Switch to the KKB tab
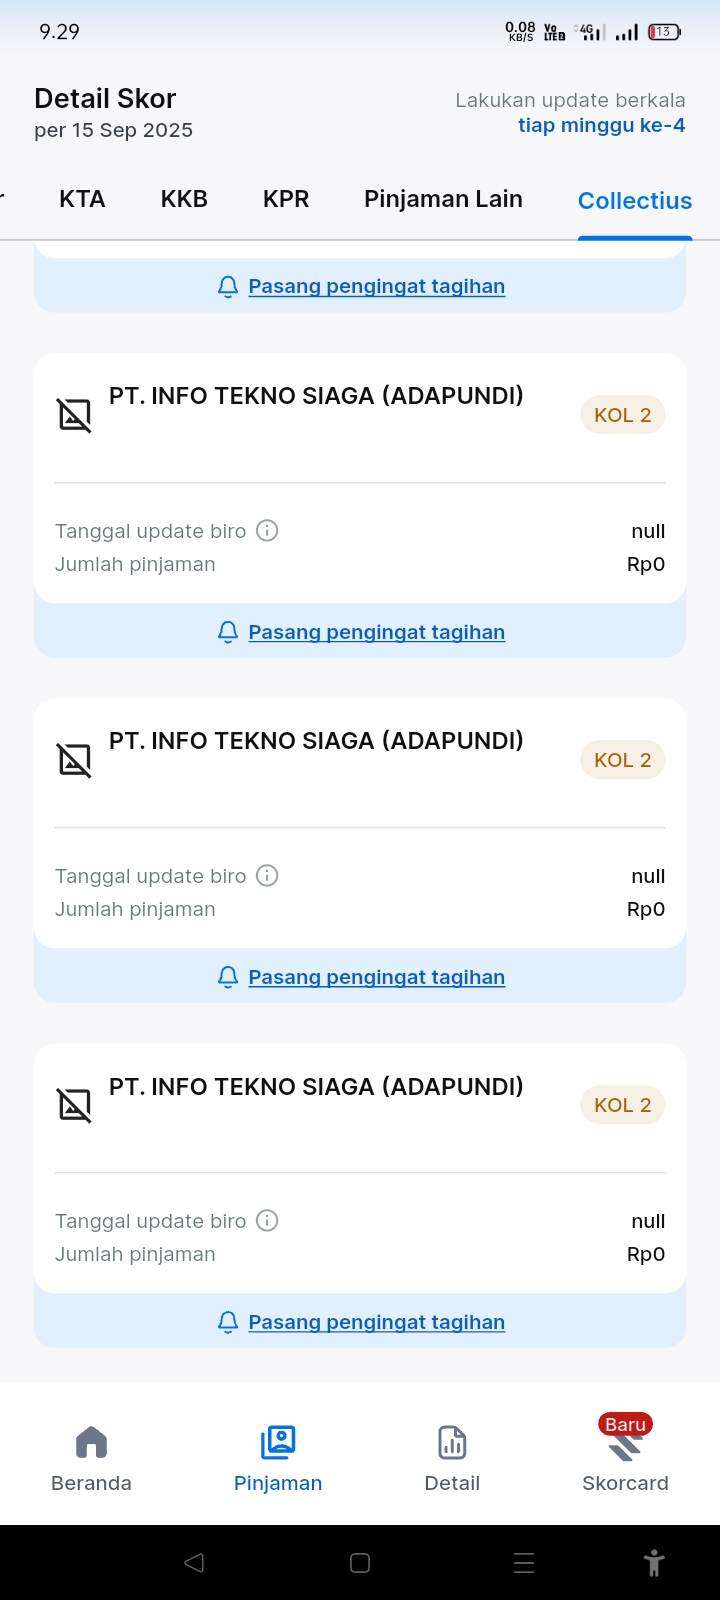The width and height of the screenshot is (720, 1600). click(184, 199)
